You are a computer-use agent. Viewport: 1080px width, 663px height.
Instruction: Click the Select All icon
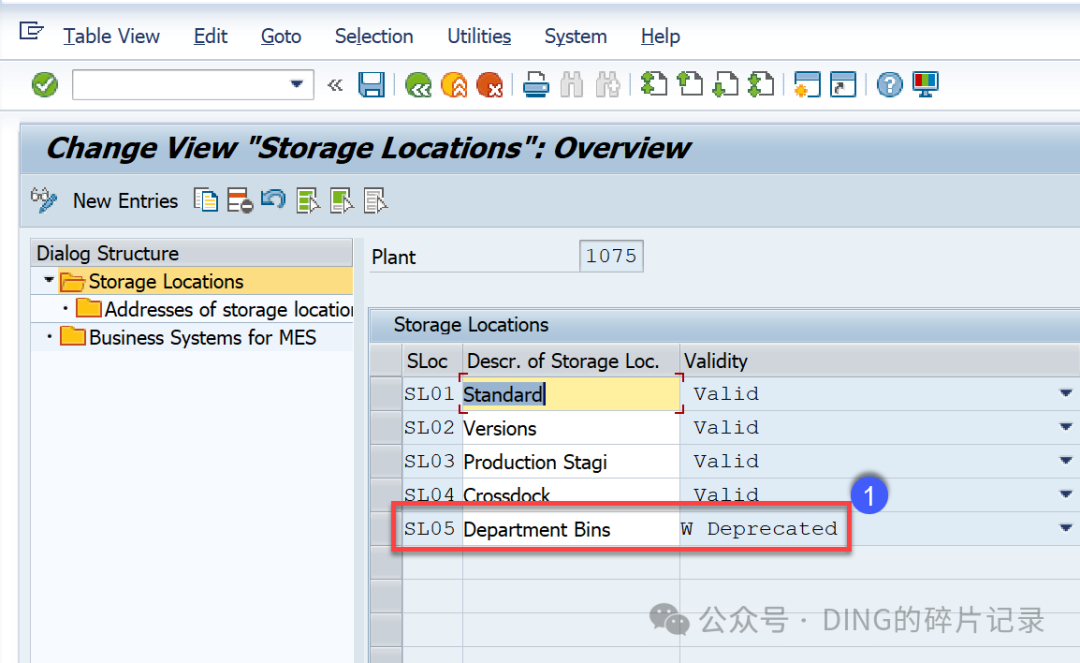click(307, 200)
